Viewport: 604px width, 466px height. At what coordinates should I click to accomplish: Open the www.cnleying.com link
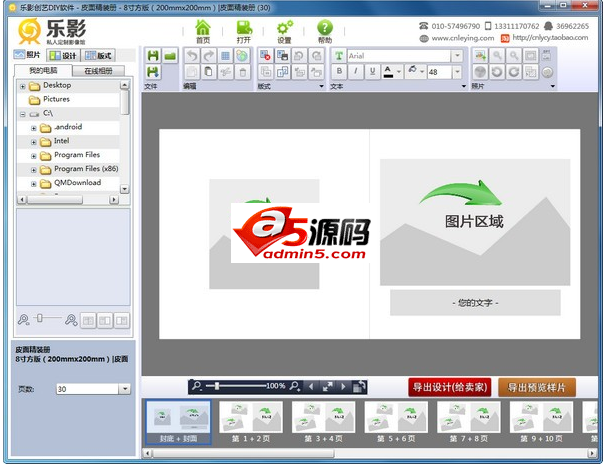click(463, 38)
